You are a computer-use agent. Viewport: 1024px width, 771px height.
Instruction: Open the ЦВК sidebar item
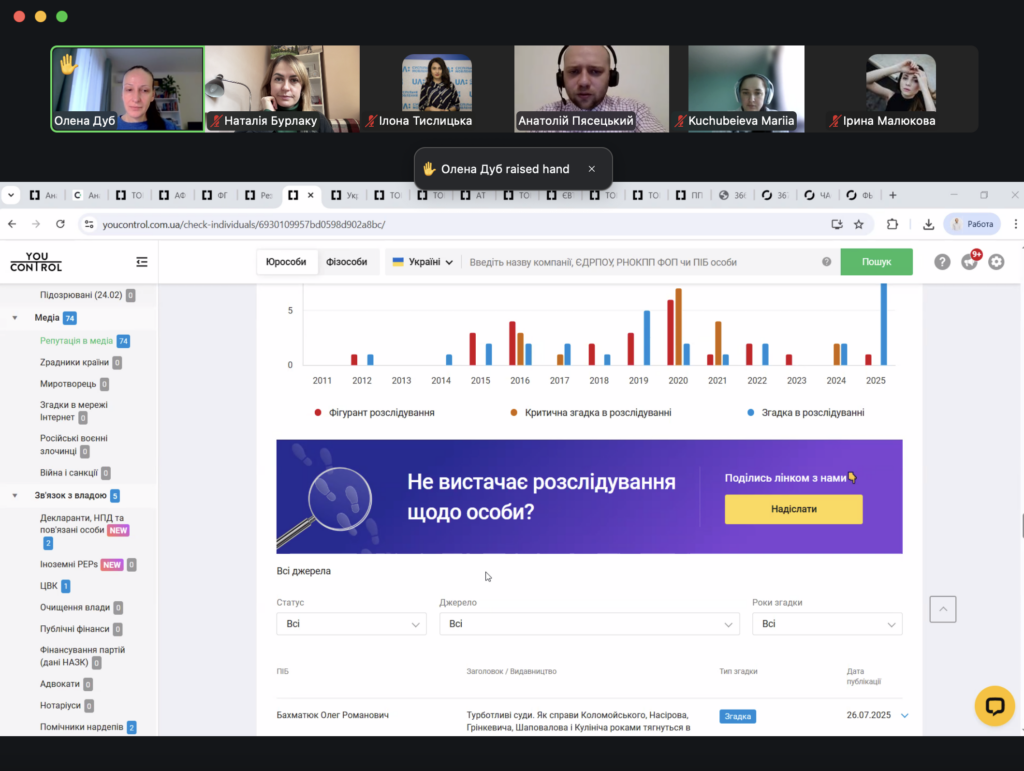tap(49, 586)
